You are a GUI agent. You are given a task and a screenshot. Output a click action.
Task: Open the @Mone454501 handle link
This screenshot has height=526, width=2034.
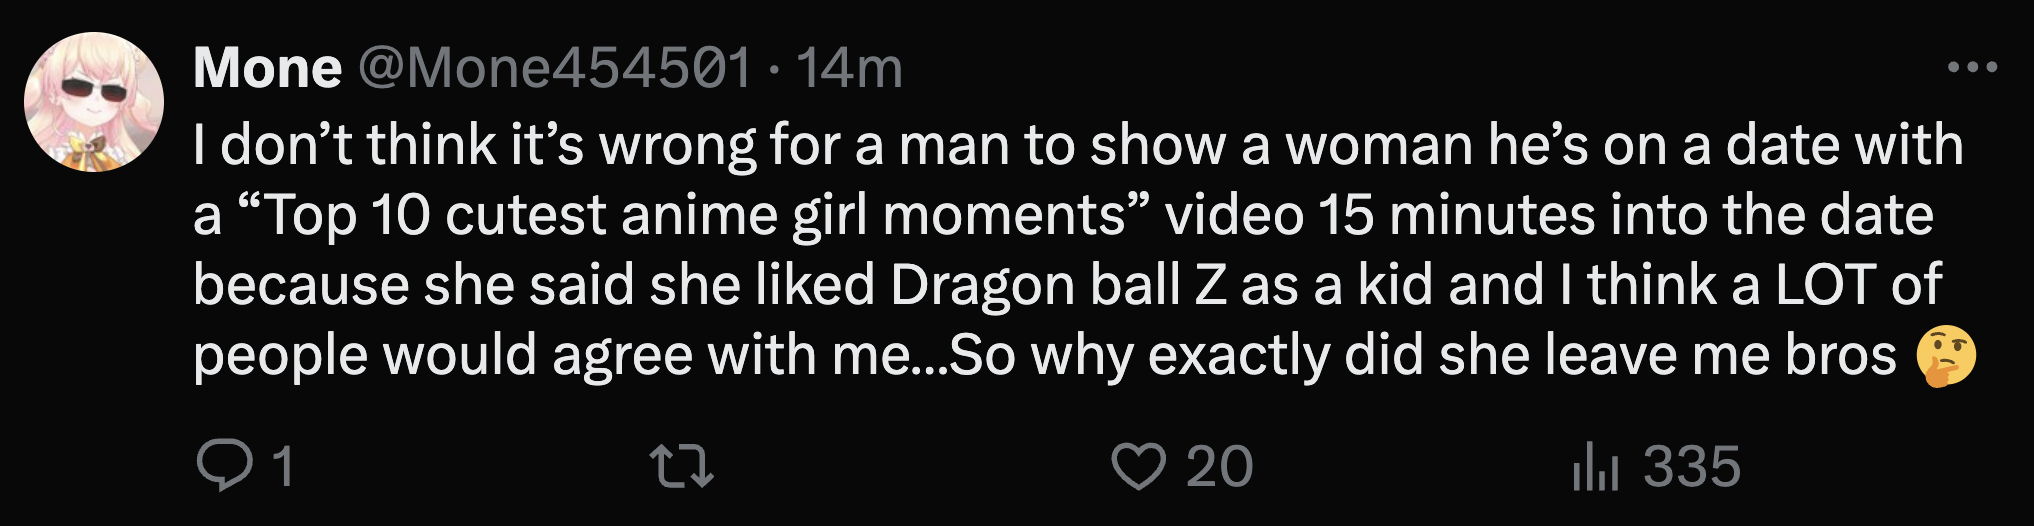554,68
